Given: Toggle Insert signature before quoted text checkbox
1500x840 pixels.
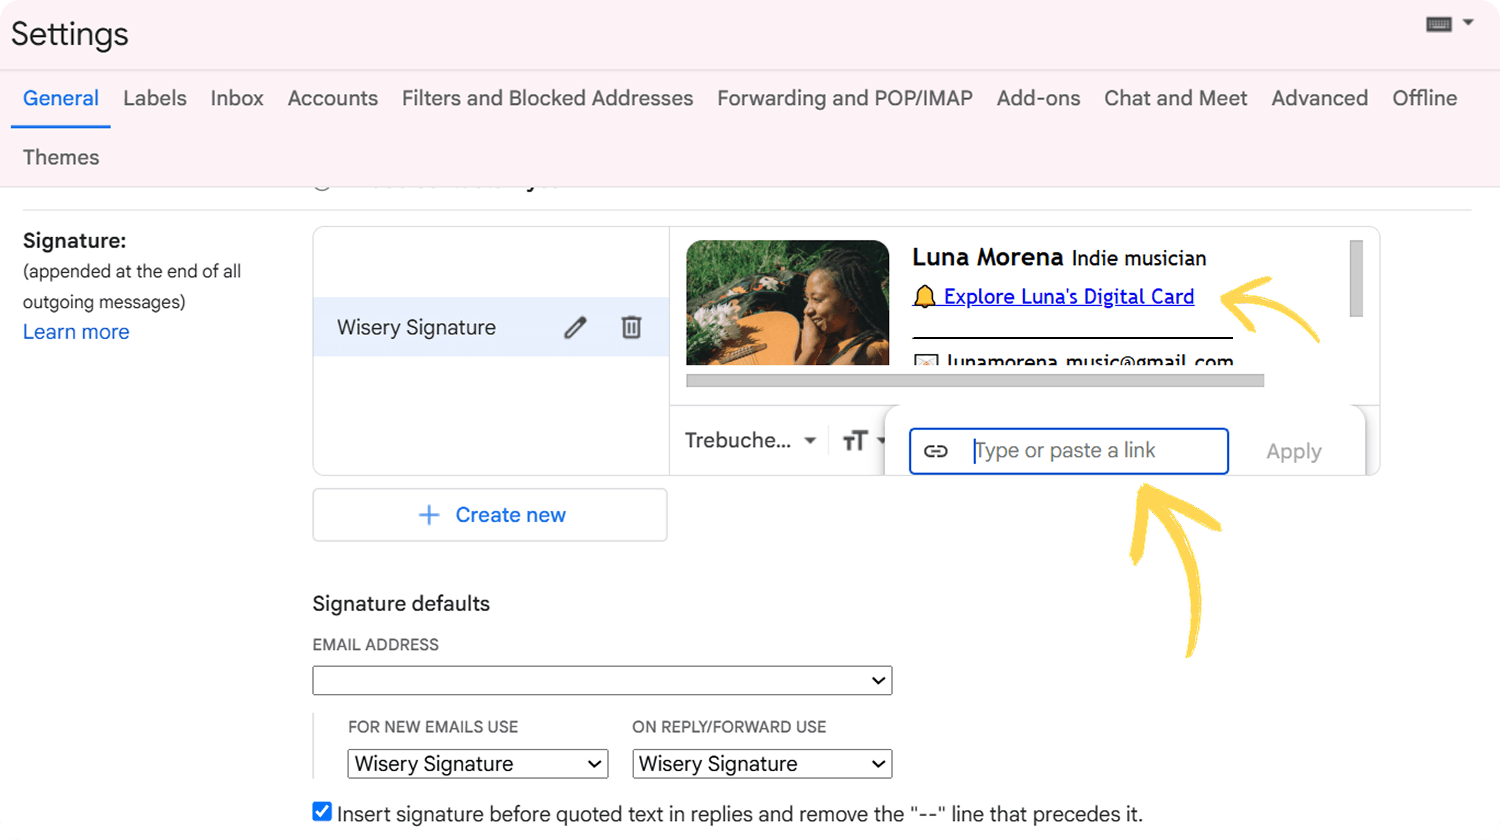Looking at the screenshot, I should (322, 812).
